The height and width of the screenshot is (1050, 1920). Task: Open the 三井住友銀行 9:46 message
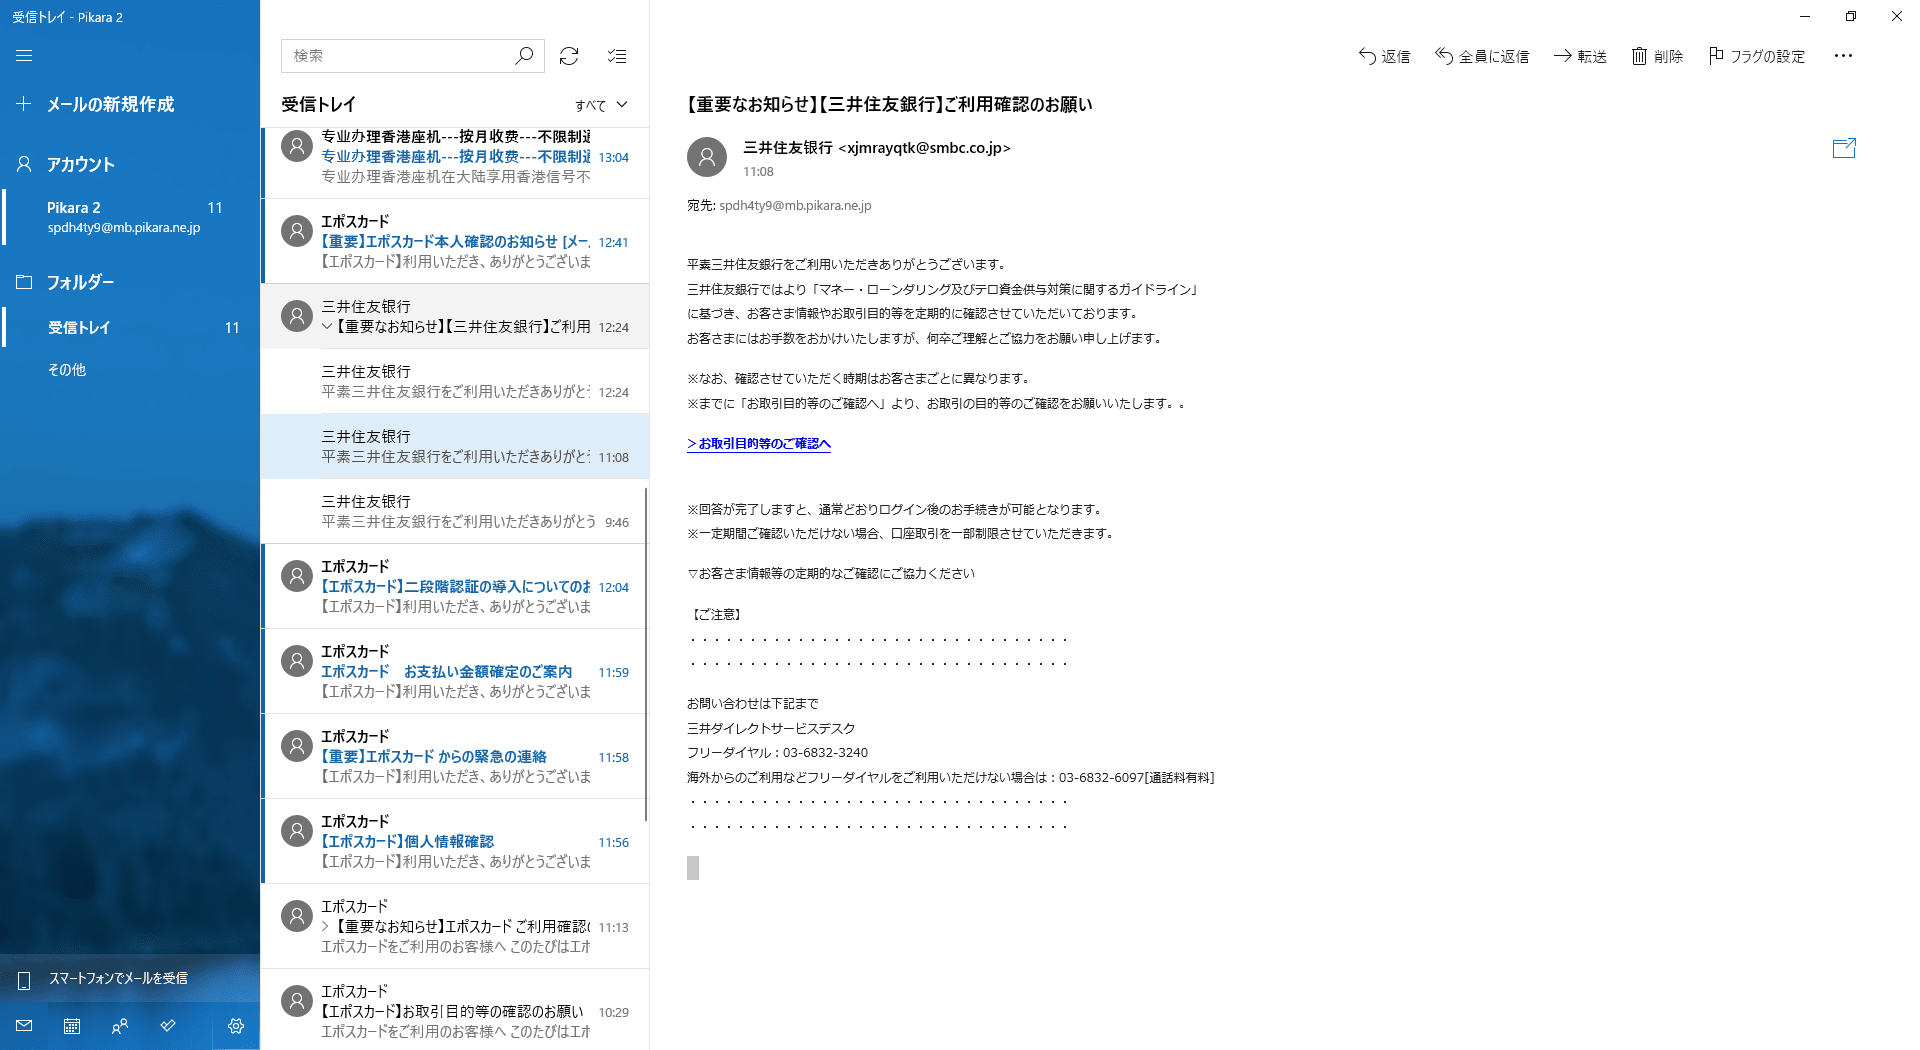click(x=455, y=511)
